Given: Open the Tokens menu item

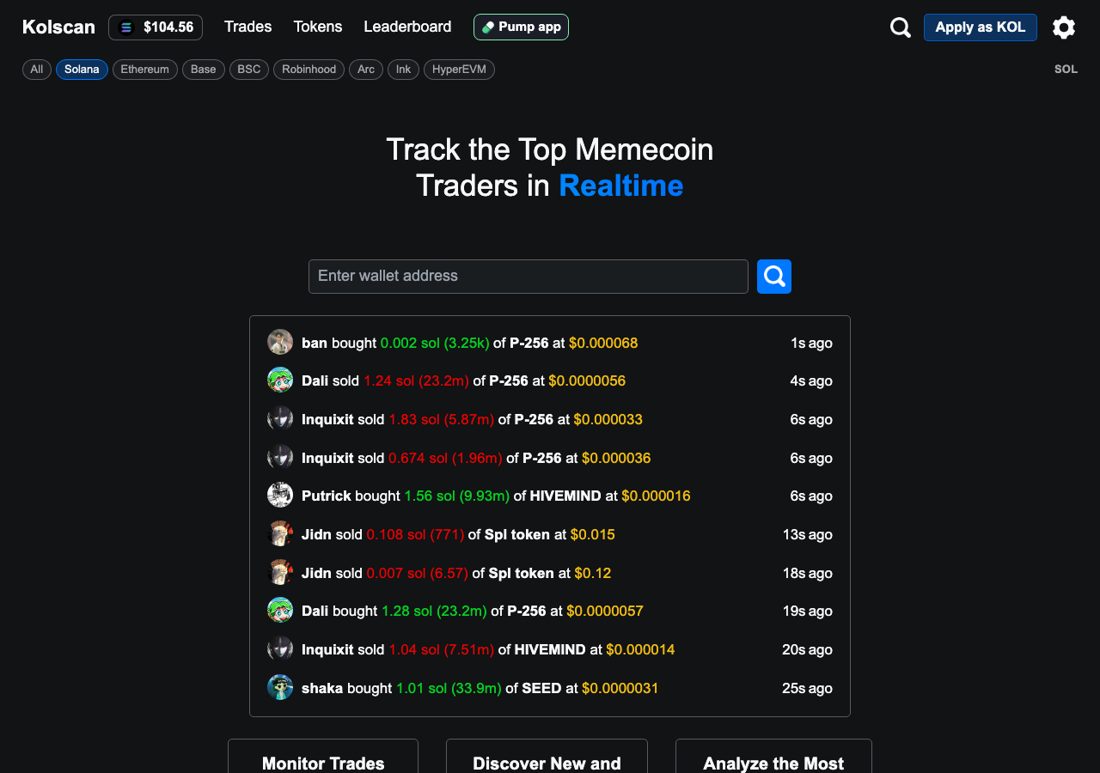Looking at the screenshot, I should [x=318, y=27].
